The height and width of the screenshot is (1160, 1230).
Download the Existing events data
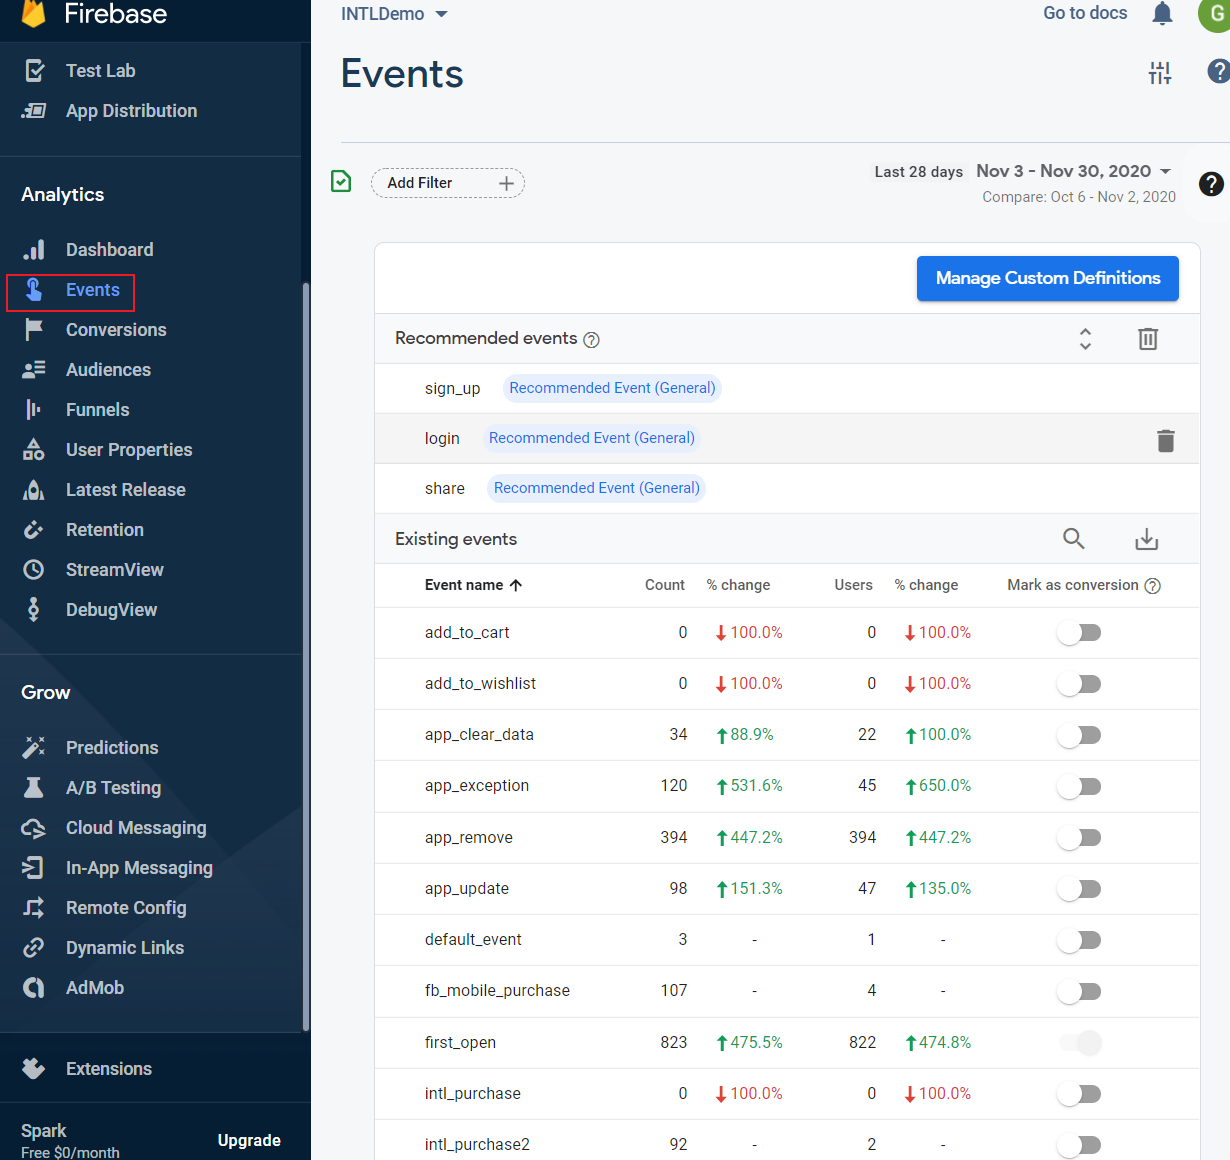click(1146, 538)
